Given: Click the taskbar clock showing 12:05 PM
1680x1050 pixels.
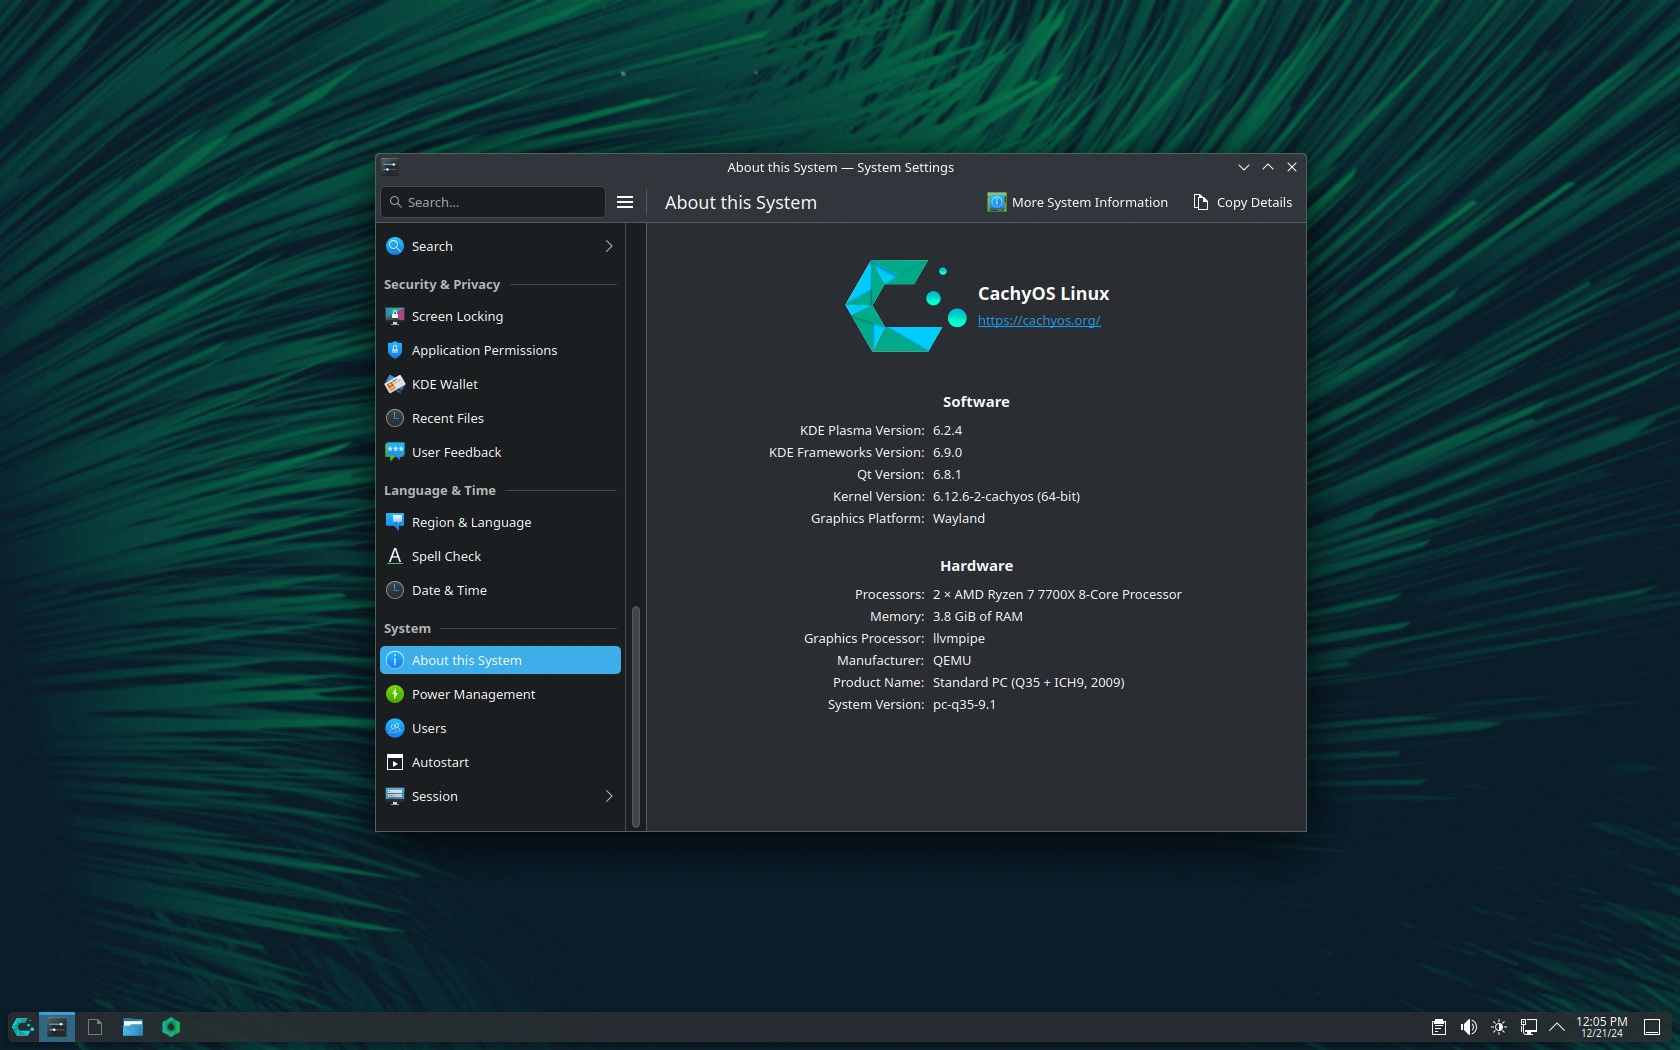Looking at the screenshot, I should point(1601,1027).
